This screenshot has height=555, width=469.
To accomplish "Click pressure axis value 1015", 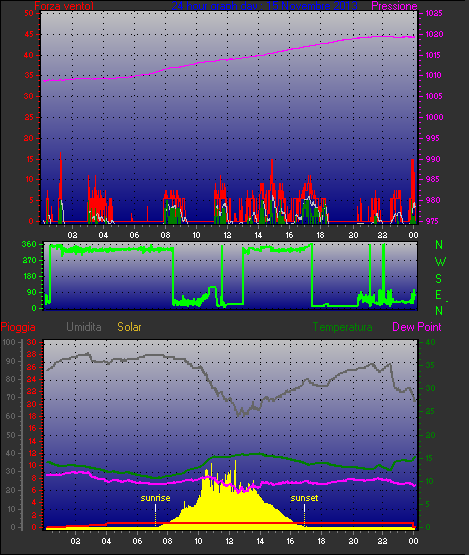I will pyautogui.click(x=434, y=55).
